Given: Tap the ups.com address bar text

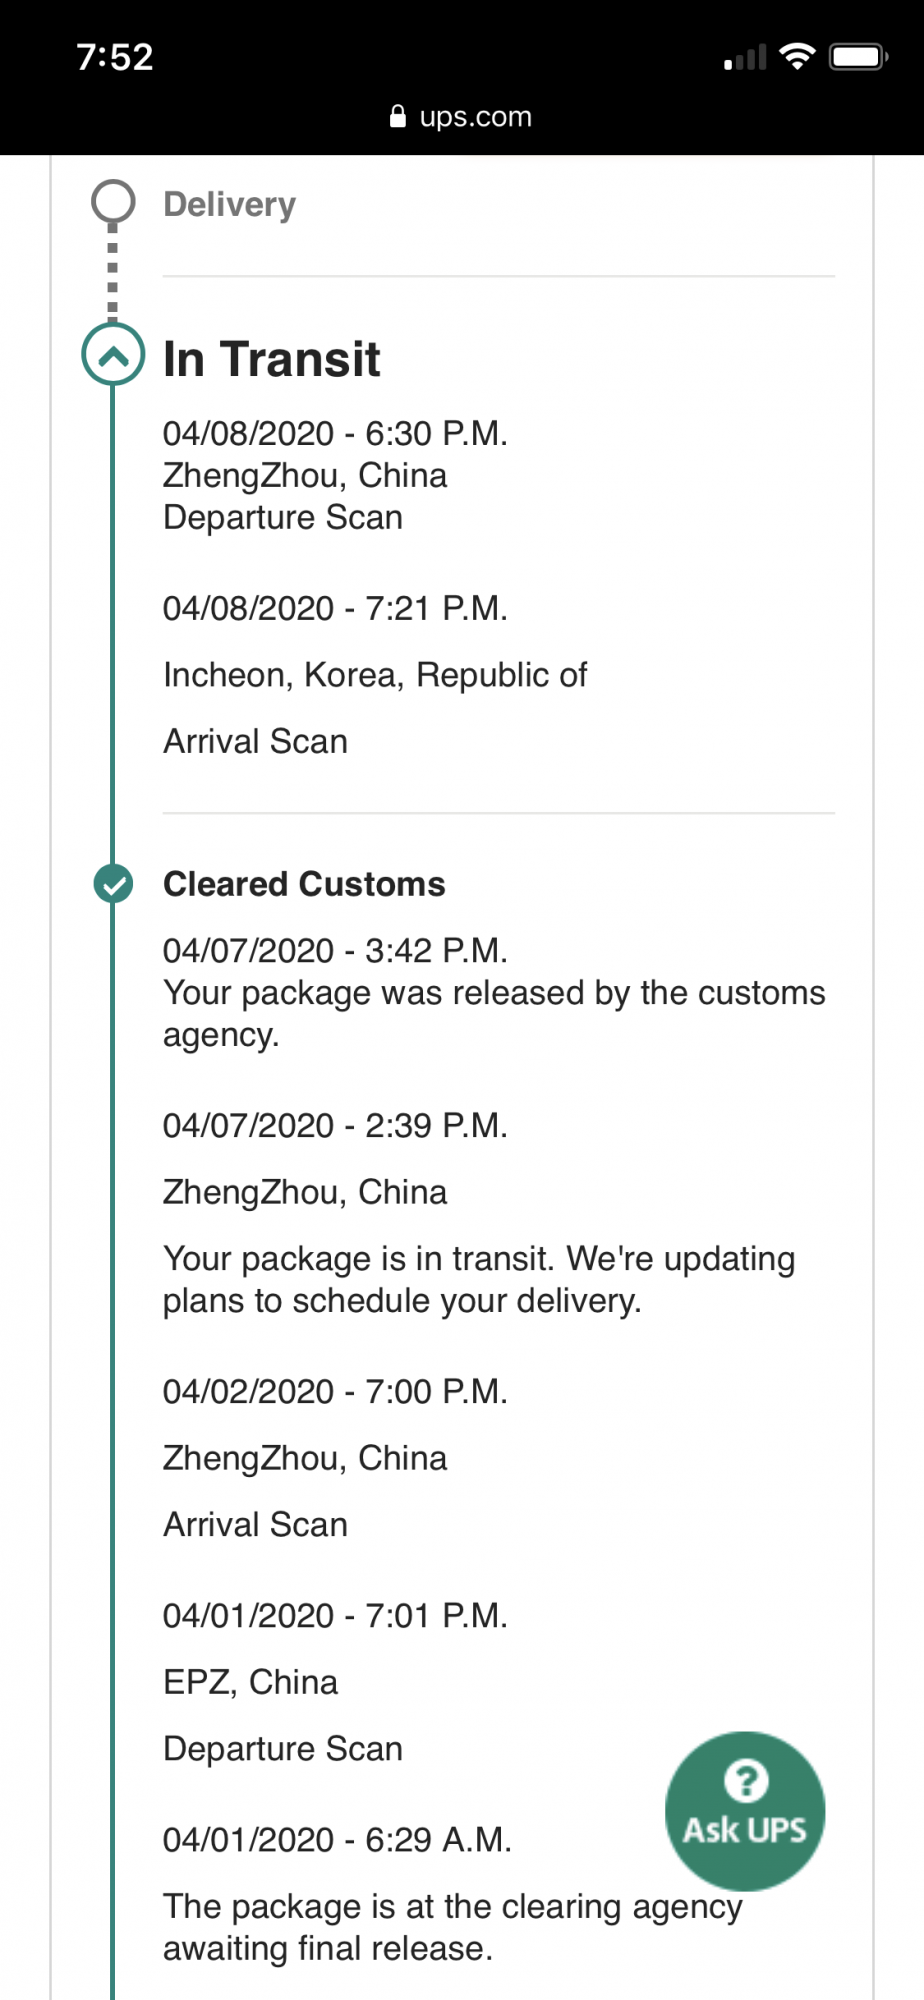Looking at the screenshot, I should coord(476,117).
